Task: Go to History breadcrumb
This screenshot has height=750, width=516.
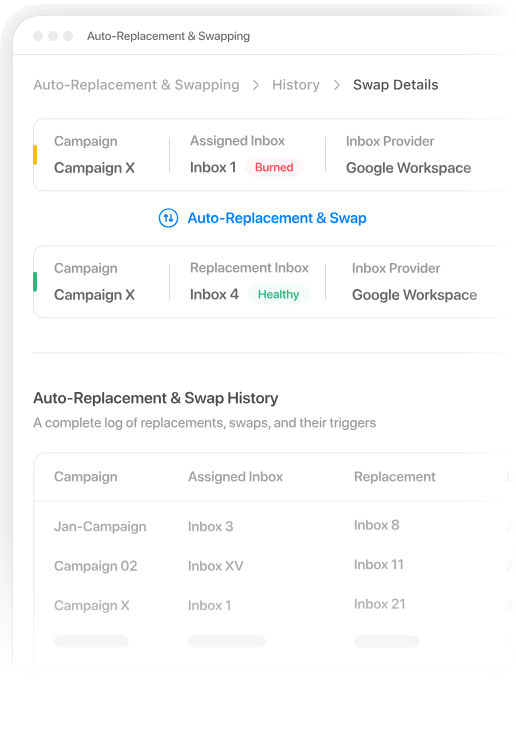Action: pyautogui.click(x=296, y=85)
